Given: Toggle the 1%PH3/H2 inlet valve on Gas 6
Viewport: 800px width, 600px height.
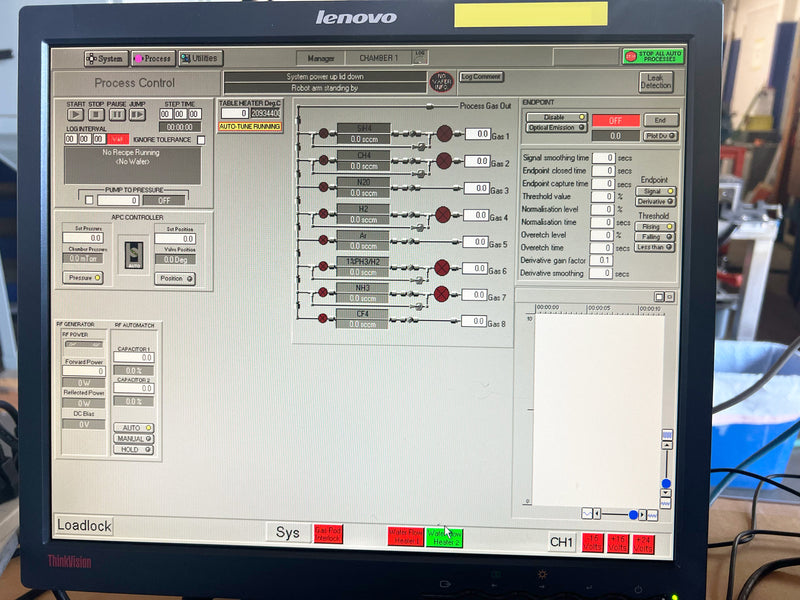Looking at the screenshot, I should pyautogui.click(x=323, y=266).
